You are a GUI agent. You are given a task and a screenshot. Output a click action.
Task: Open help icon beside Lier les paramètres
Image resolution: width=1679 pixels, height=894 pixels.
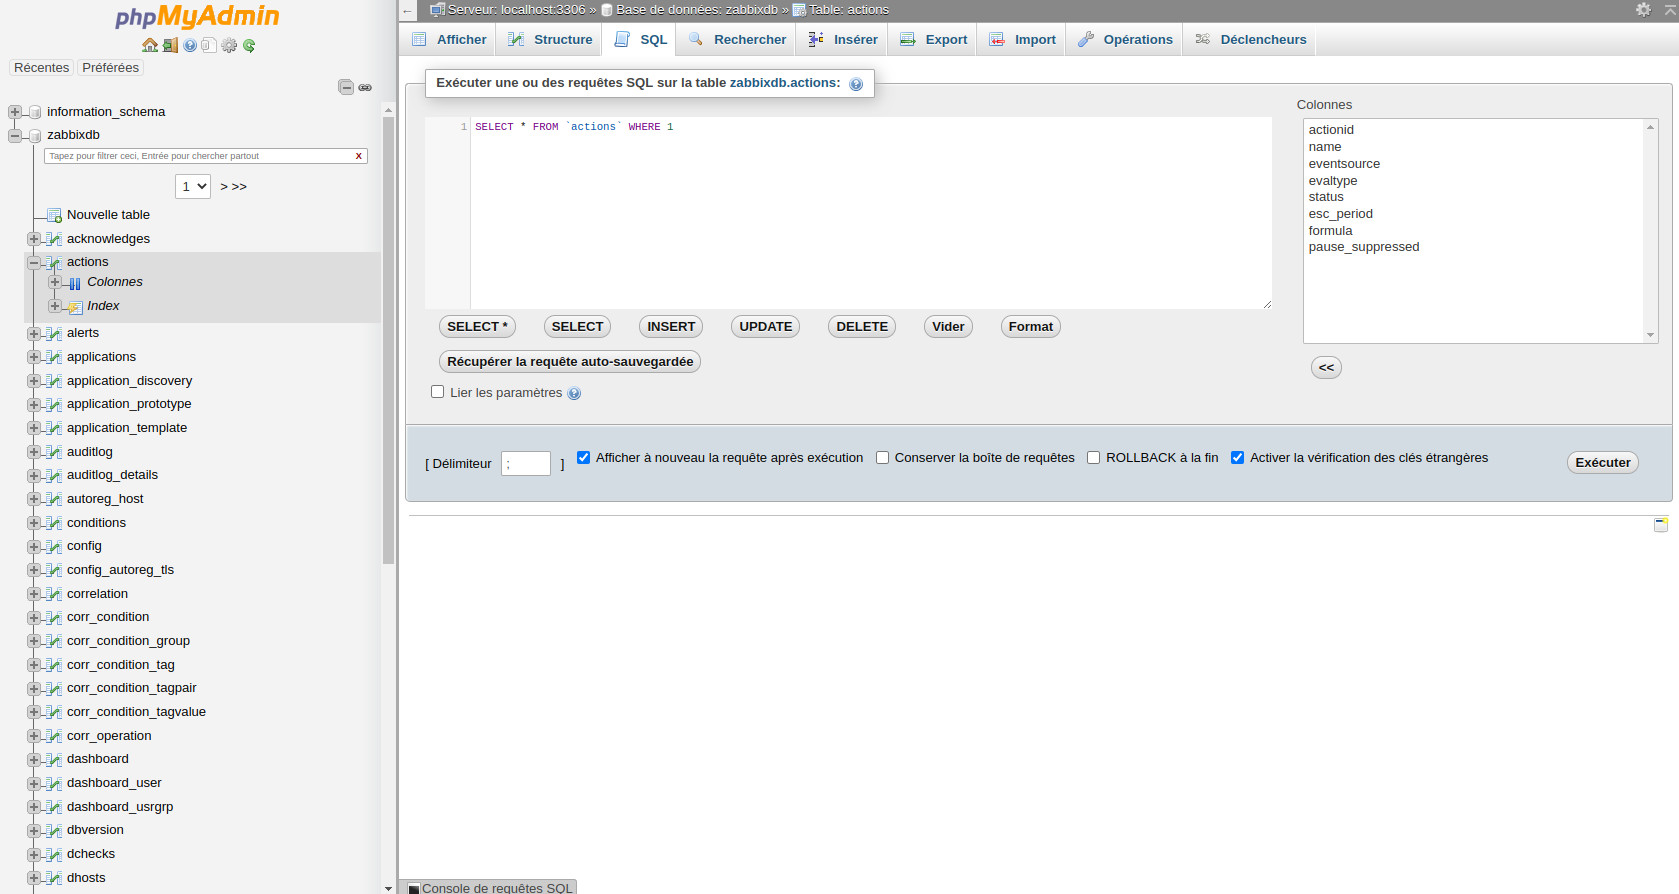[x=574, y=393]
